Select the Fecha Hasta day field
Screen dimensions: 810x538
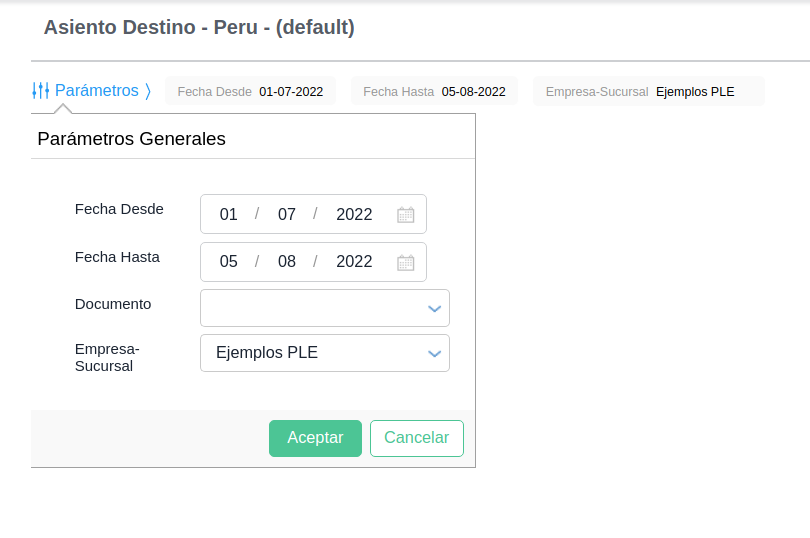pyautogui.click(x=229, y=262)
